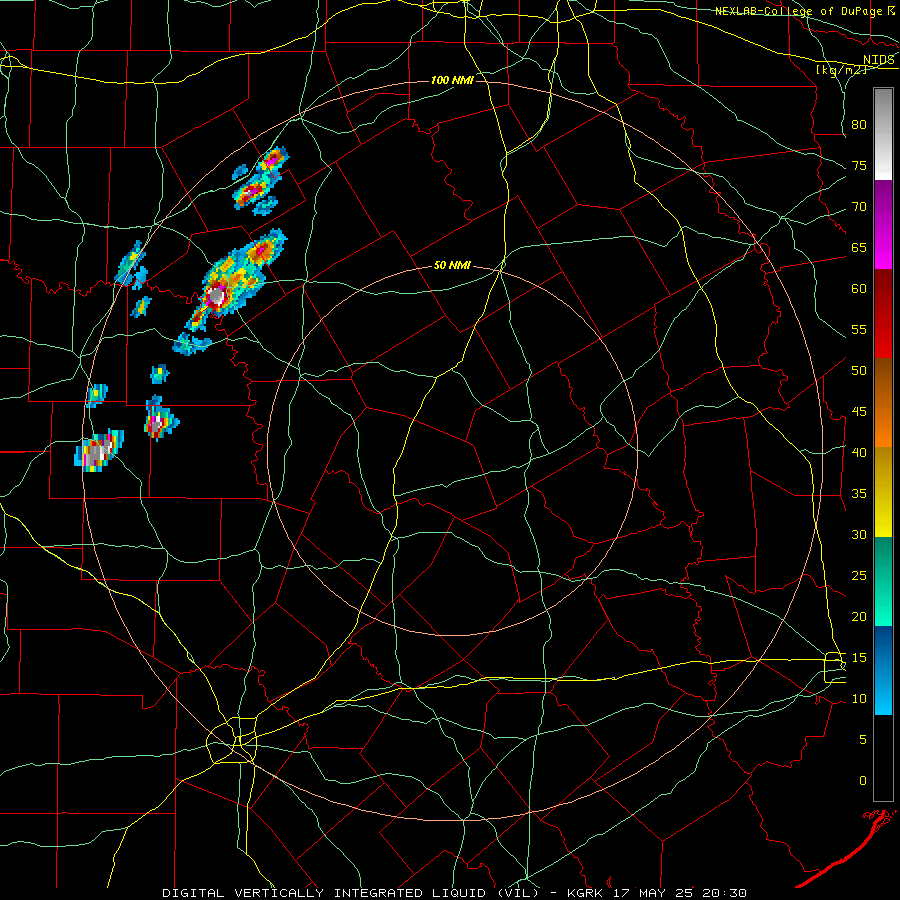Click the KGRK radar site identifier
The height and width of the screenshot is (900, 900).
pos(585,893)
